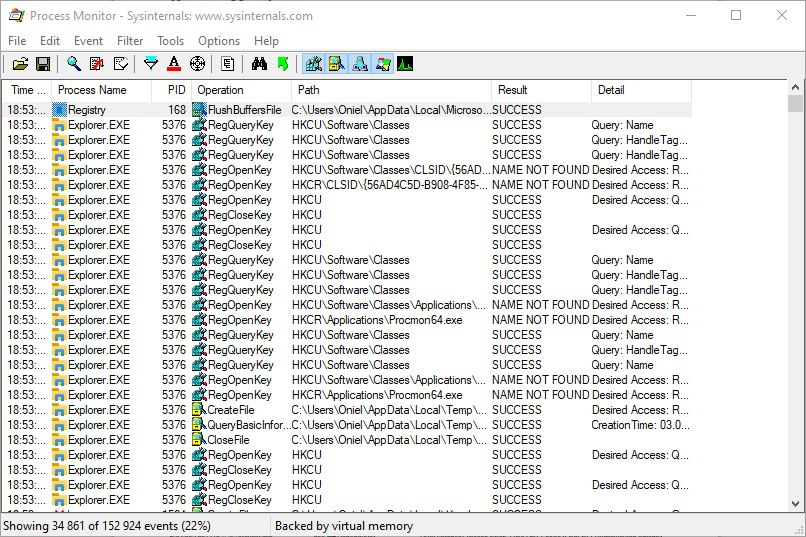Toggle Show Network Activity button
The image size is (806, 537).
[360, 64]
